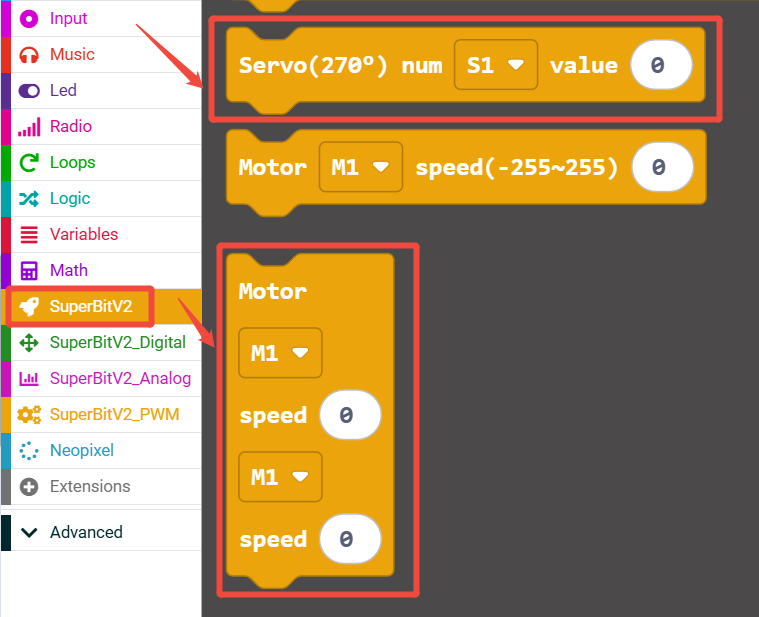Edit first speed value in dual Motor block
Viewport: 759px width, 617px height.
pyautogui.click(x=350, y=415)
